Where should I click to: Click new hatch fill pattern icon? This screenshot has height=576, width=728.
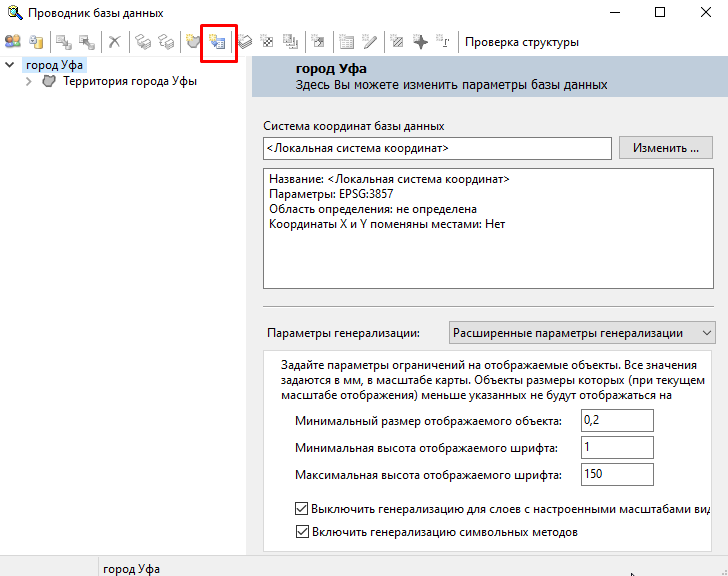[x=397, y=42]
